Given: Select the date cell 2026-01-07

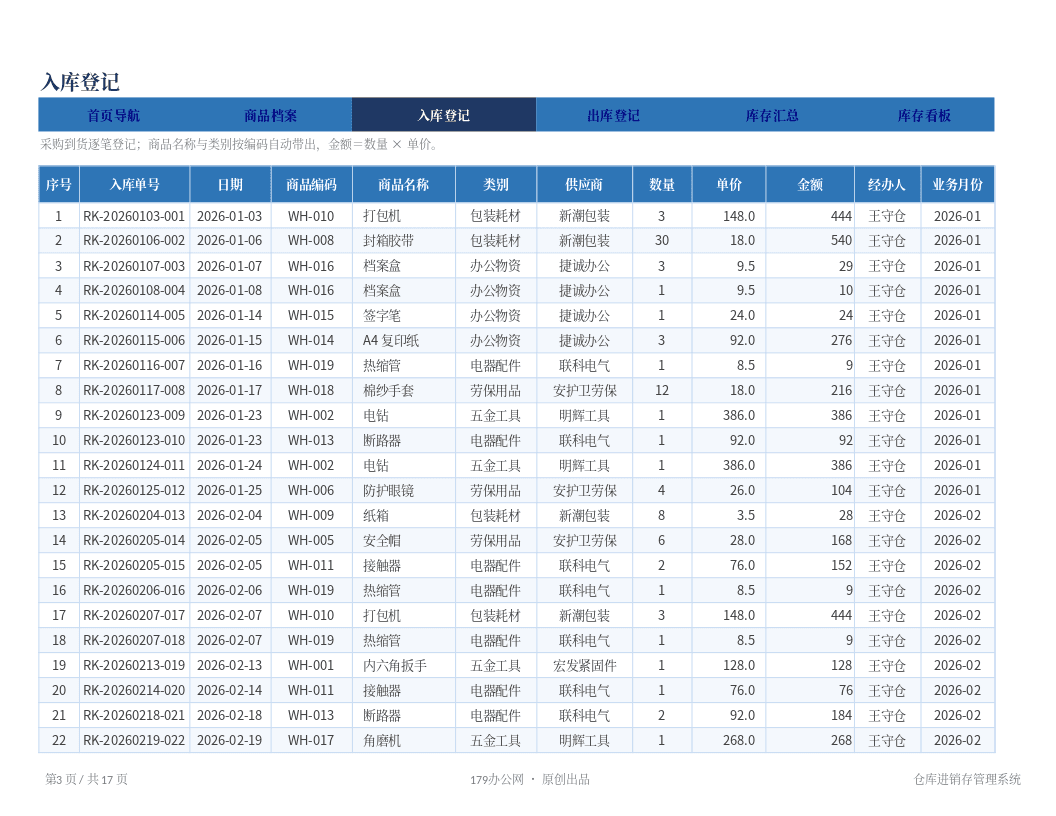Looking at the screenshot, I should click(230, 266).
